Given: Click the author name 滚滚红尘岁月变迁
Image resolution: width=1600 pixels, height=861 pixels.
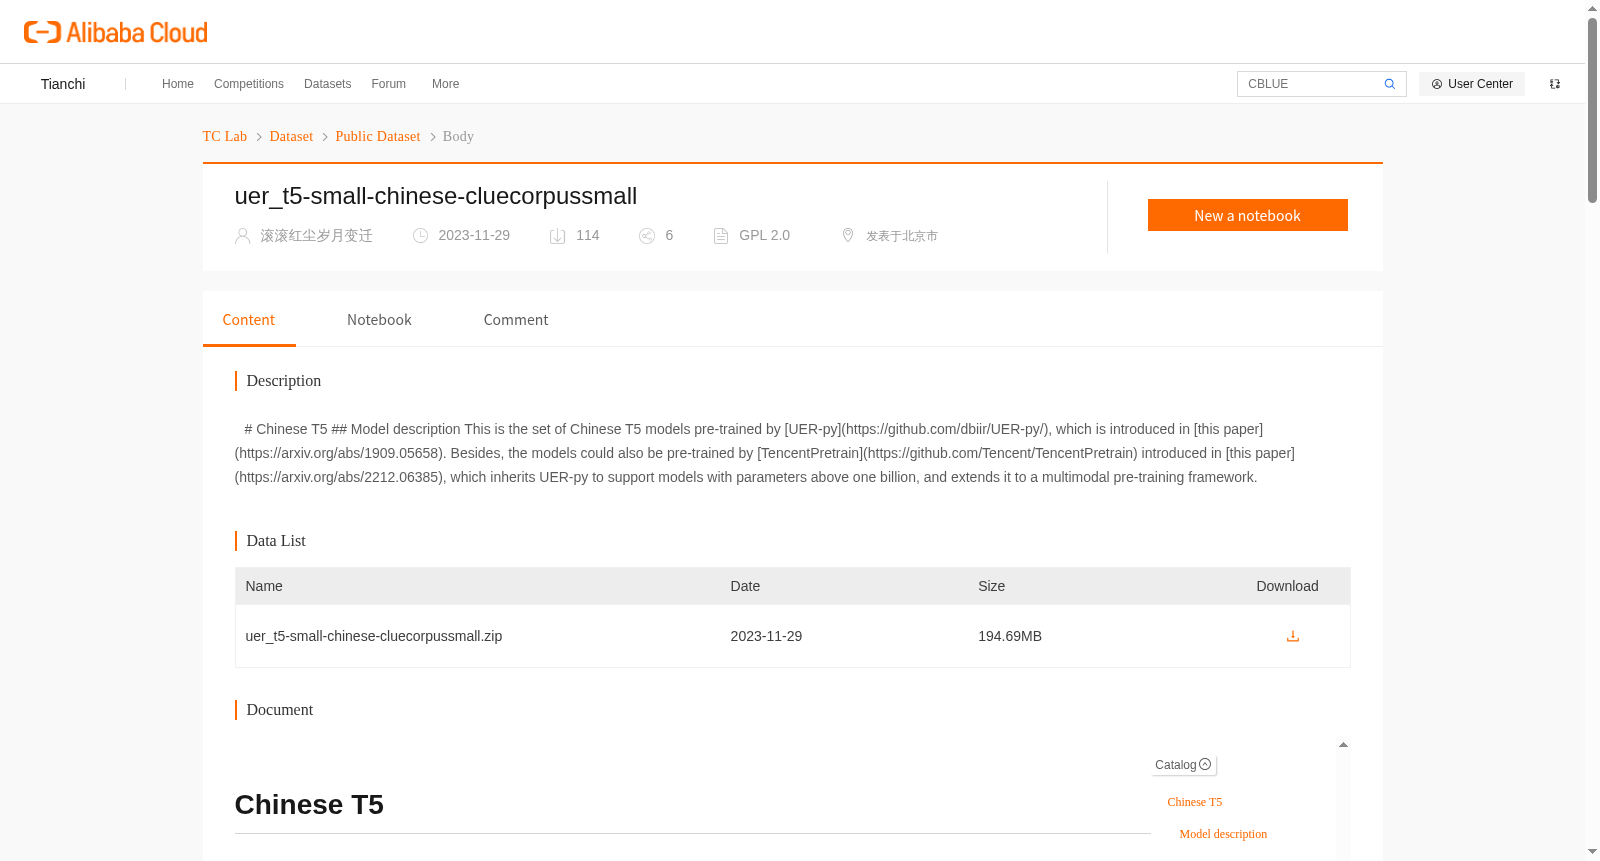Looking at the screenshot, I should click(x=316, y=236).
